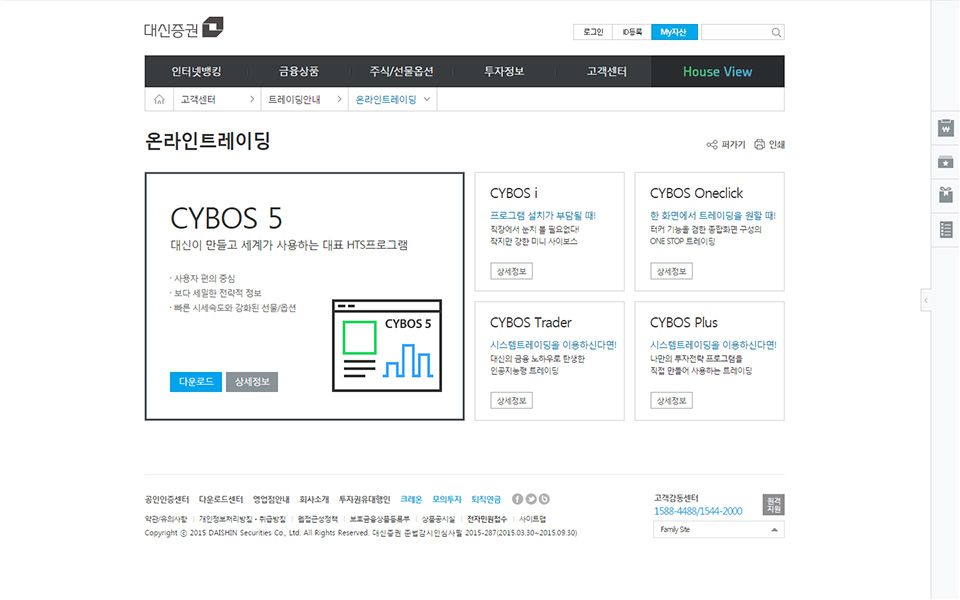Screen dimensions: 960x600
Task: Select the 주식/선물옵션 menu
Action: point(401,72)
